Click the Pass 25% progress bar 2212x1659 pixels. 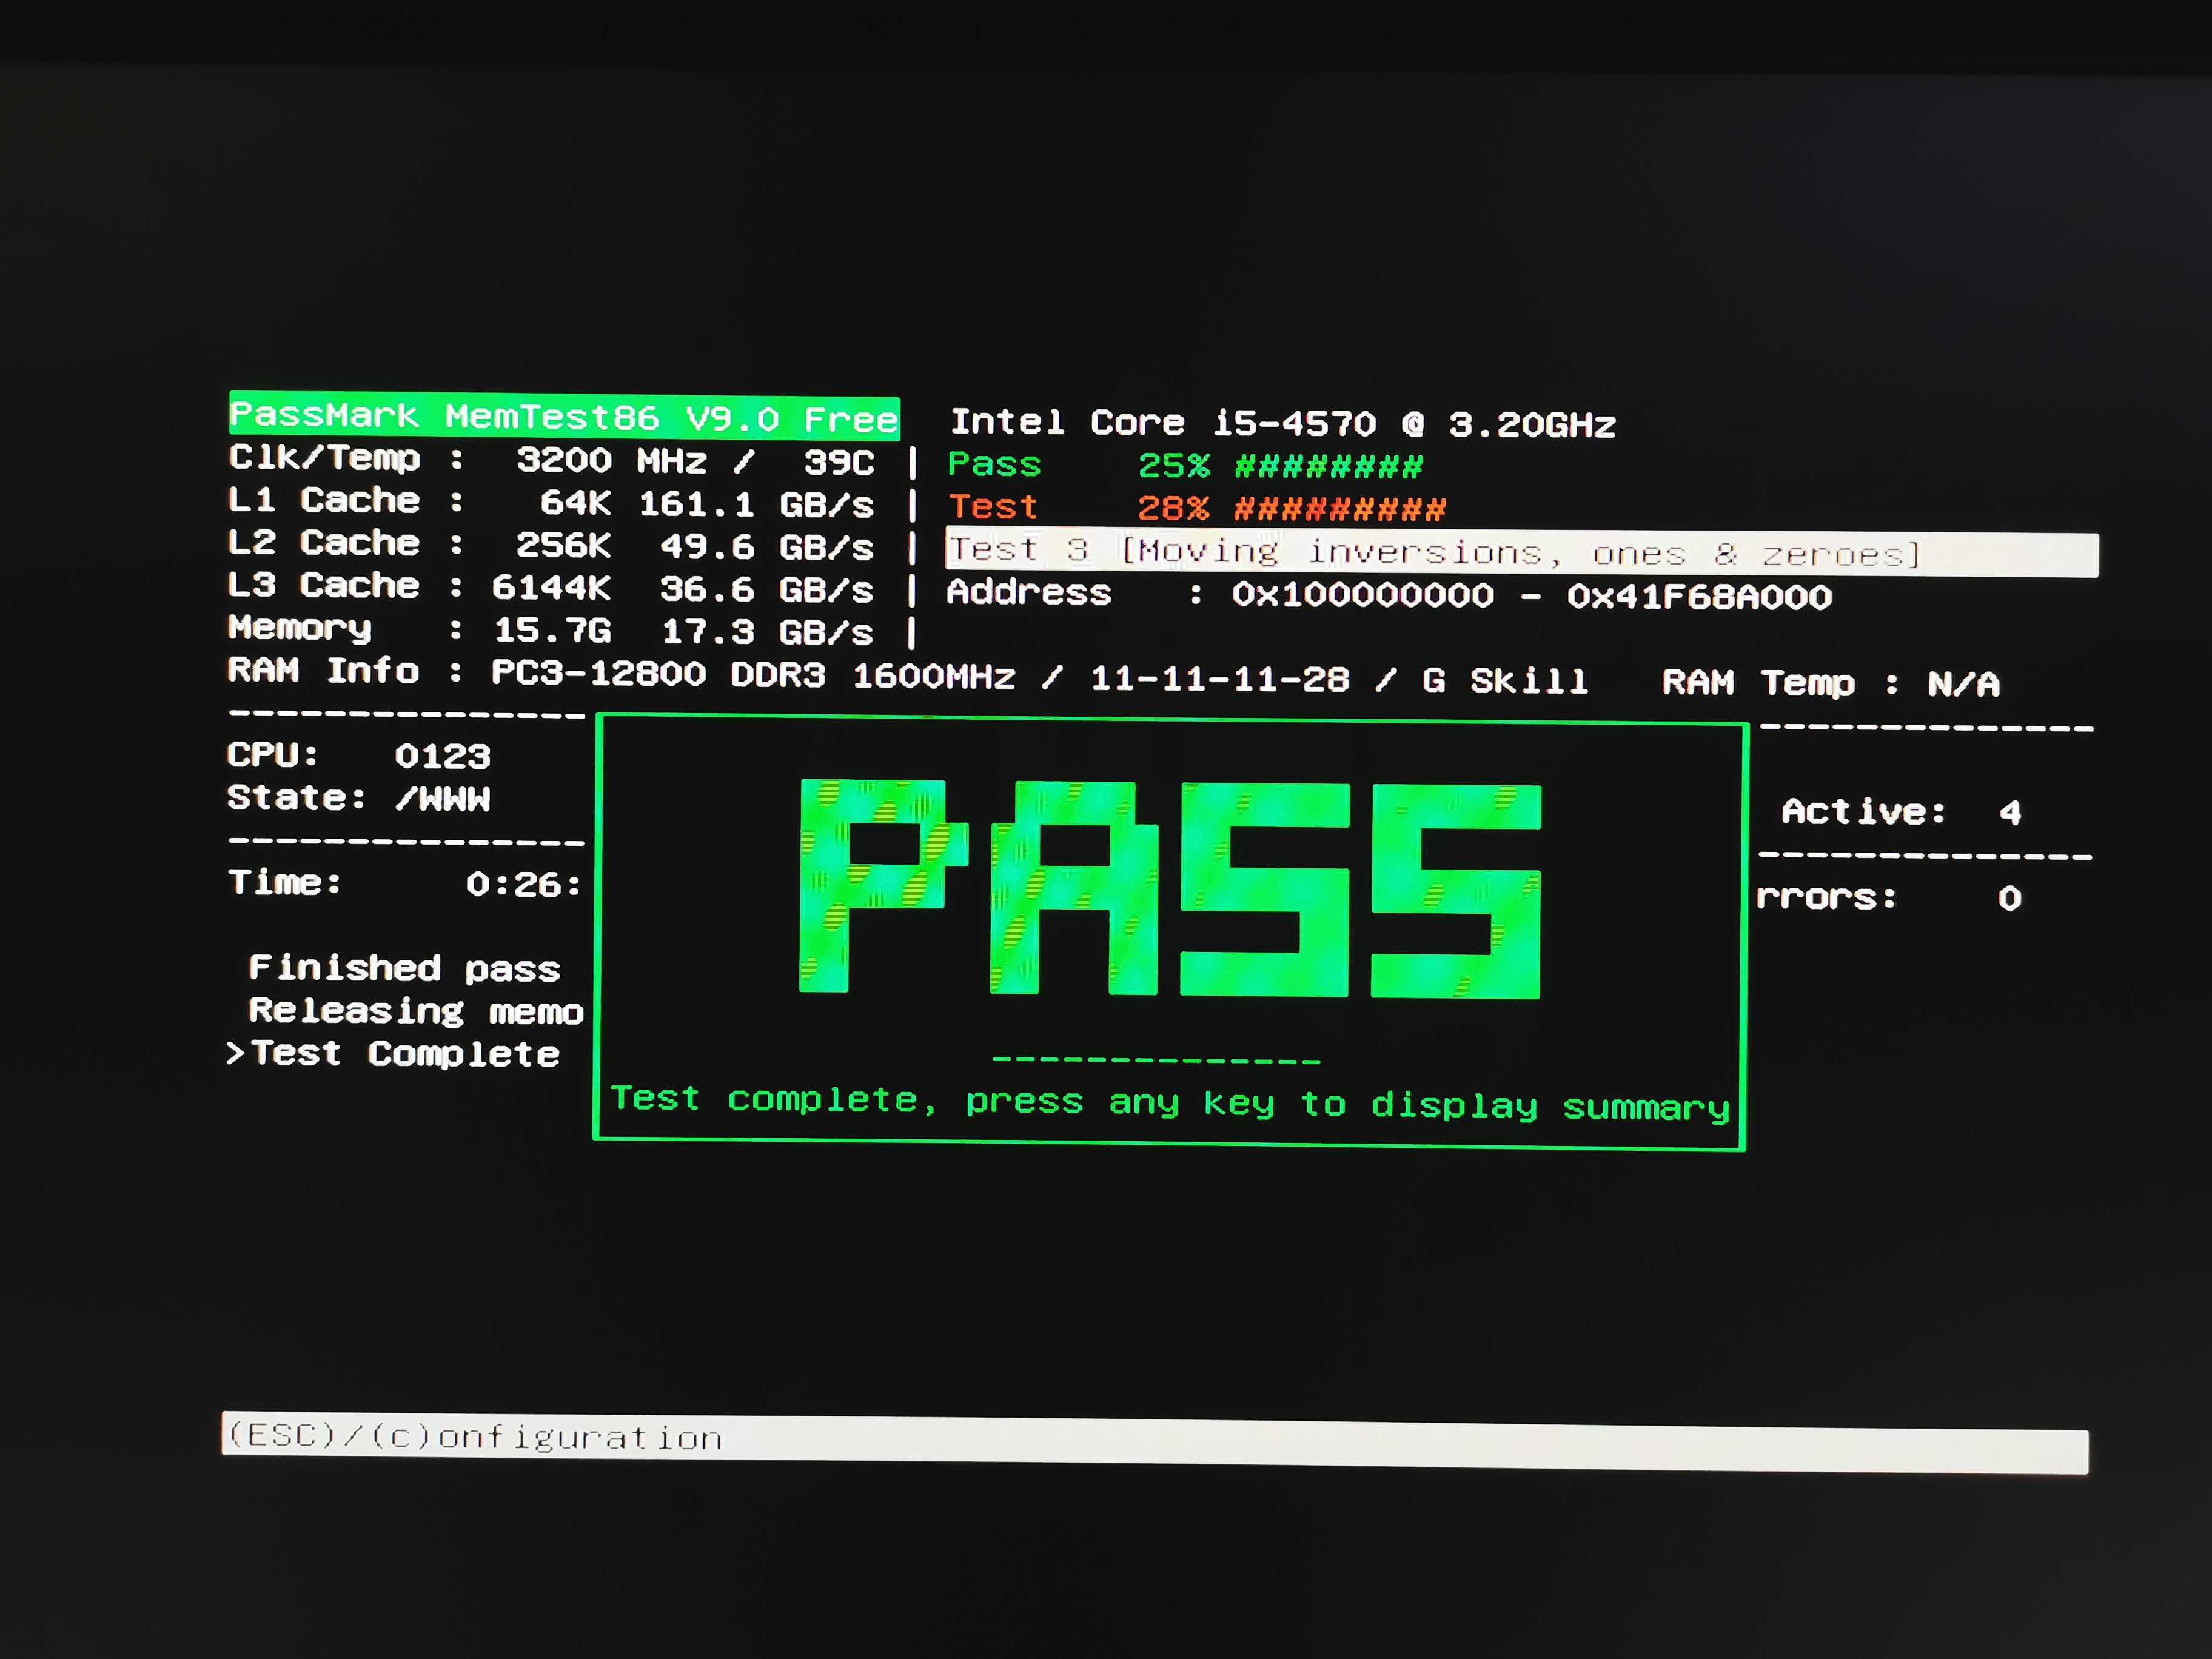tap(1185, 465)
